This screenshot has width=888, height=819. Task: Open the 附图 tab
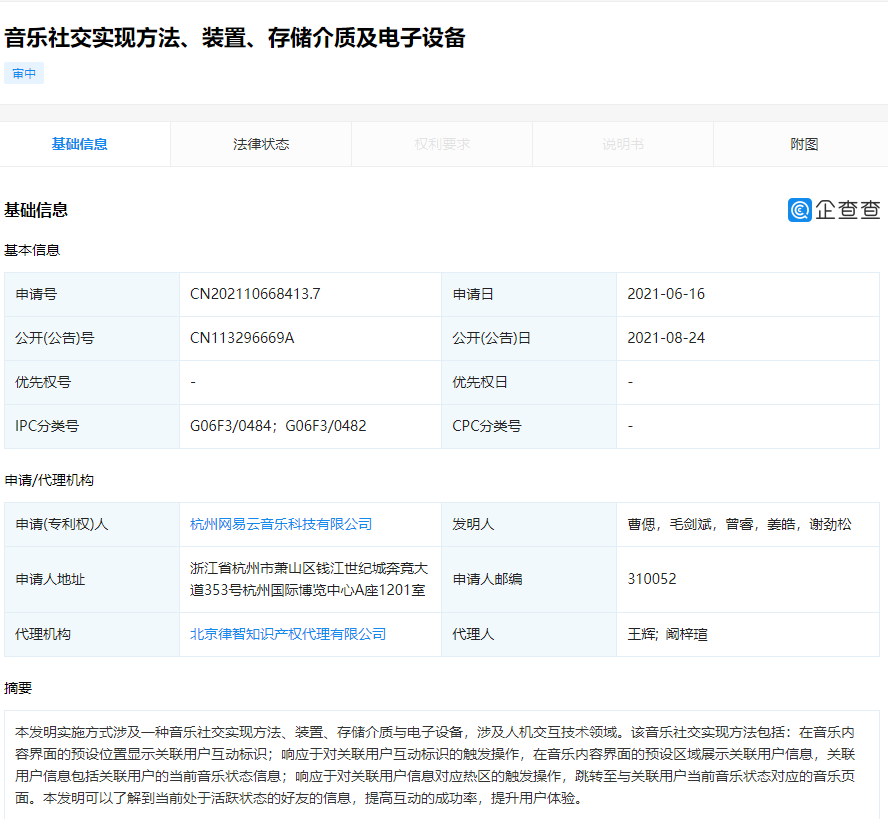click(803, 144)
